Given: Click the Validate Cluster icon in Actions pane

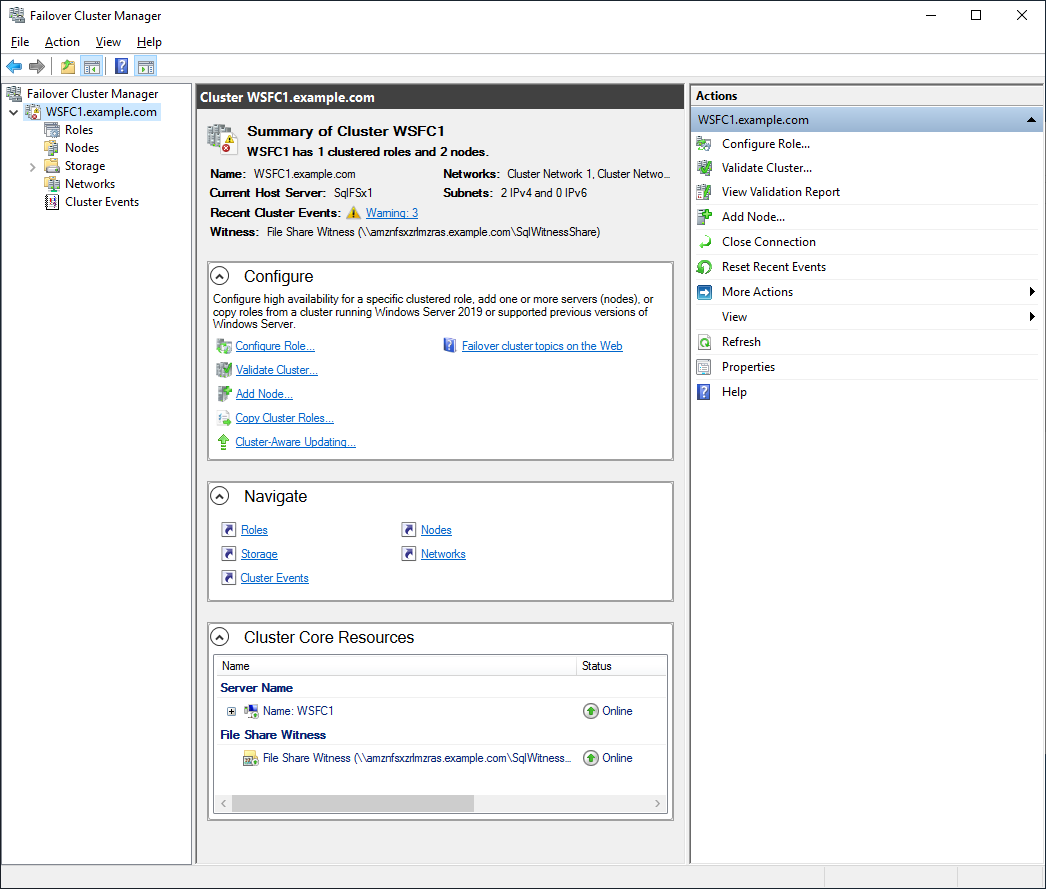Looking at the screenshot, I should click(704, 168).
